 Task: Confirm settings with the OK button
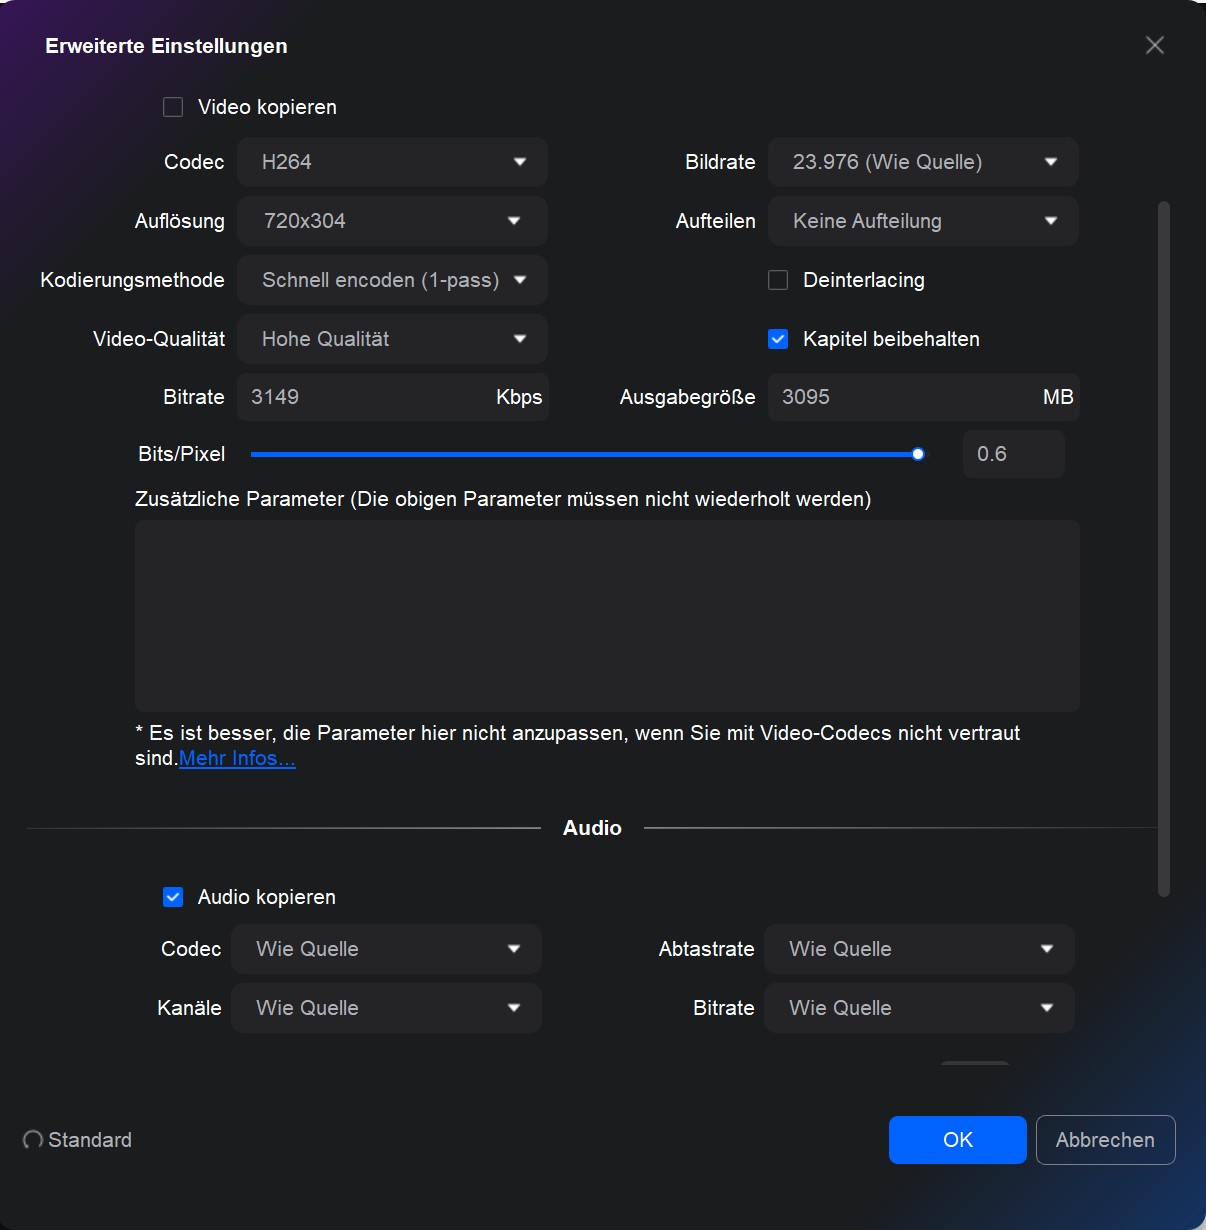958,1140
